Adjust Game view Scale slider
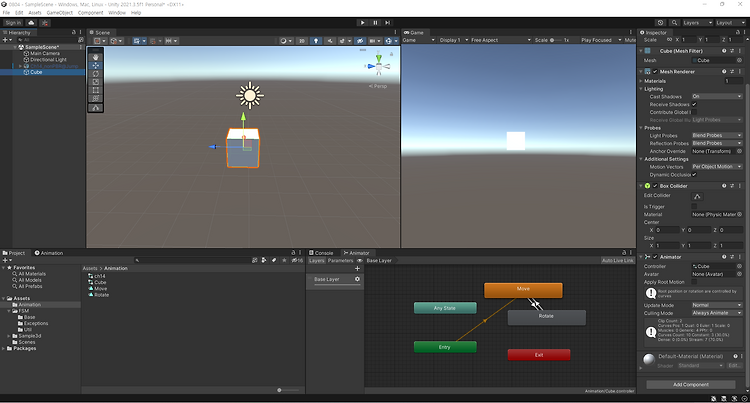The width and height of the screenshot is (750, 403). 555,40
